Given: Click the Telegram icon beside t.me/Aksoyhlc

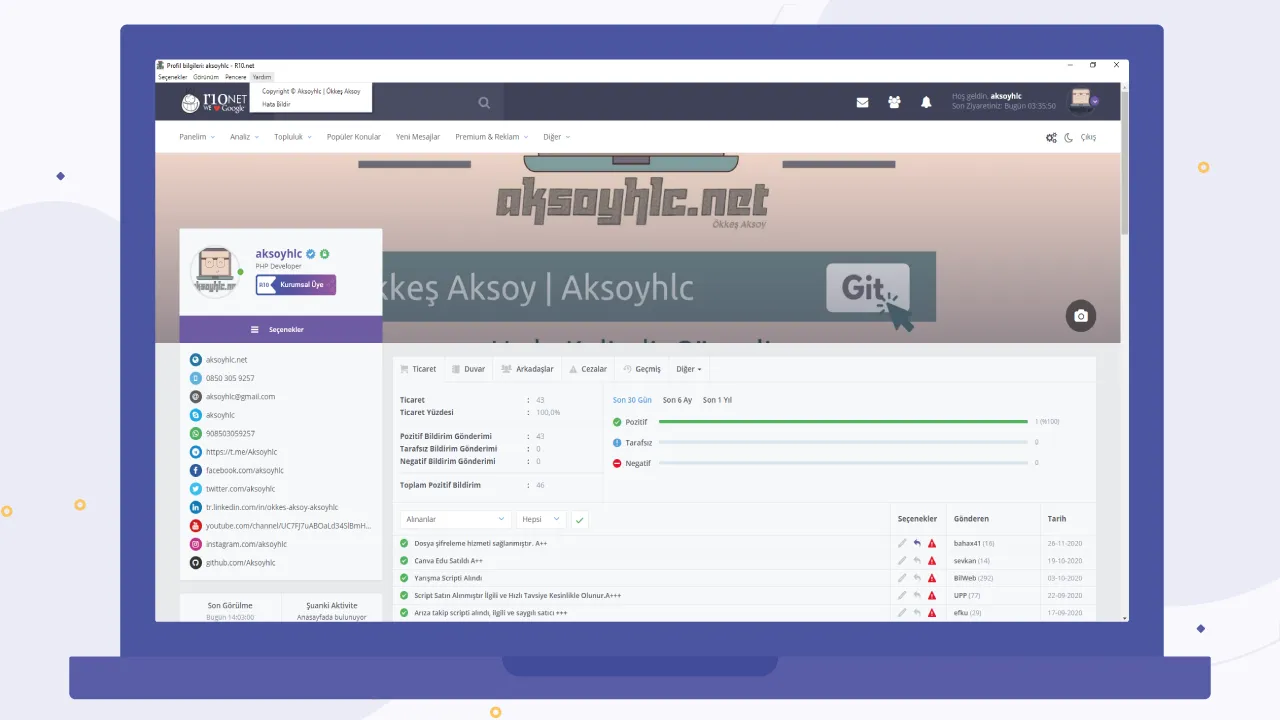Looking at the screenshot, I should tap(196, 452).
